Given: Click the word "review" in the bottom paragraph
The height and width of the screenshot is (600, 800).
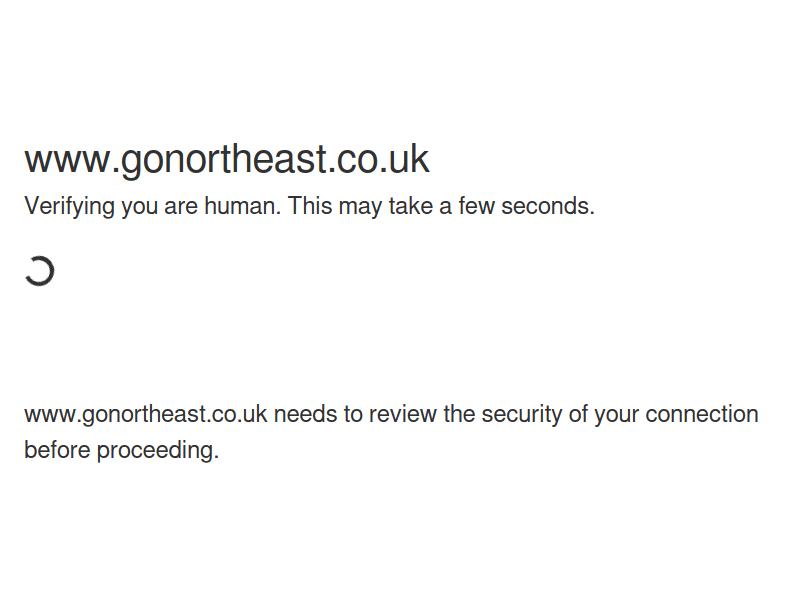Looking at the screenshot, I should [403, 414].
